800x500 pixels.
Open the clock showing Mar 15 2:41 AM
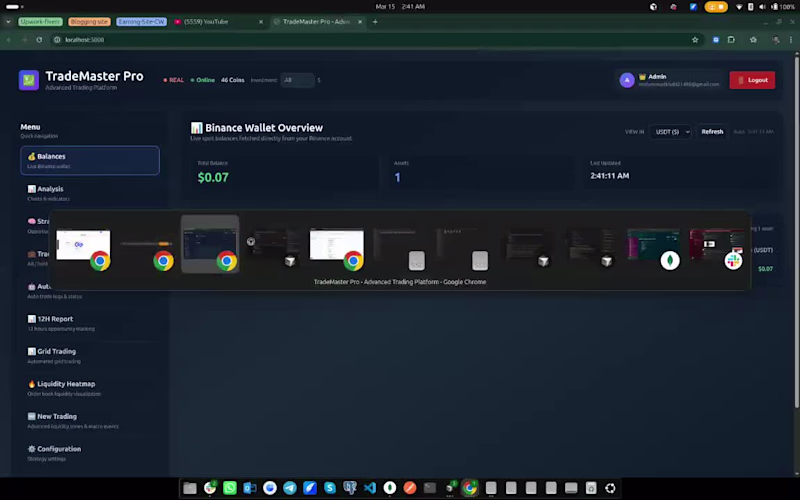point(400,7)
